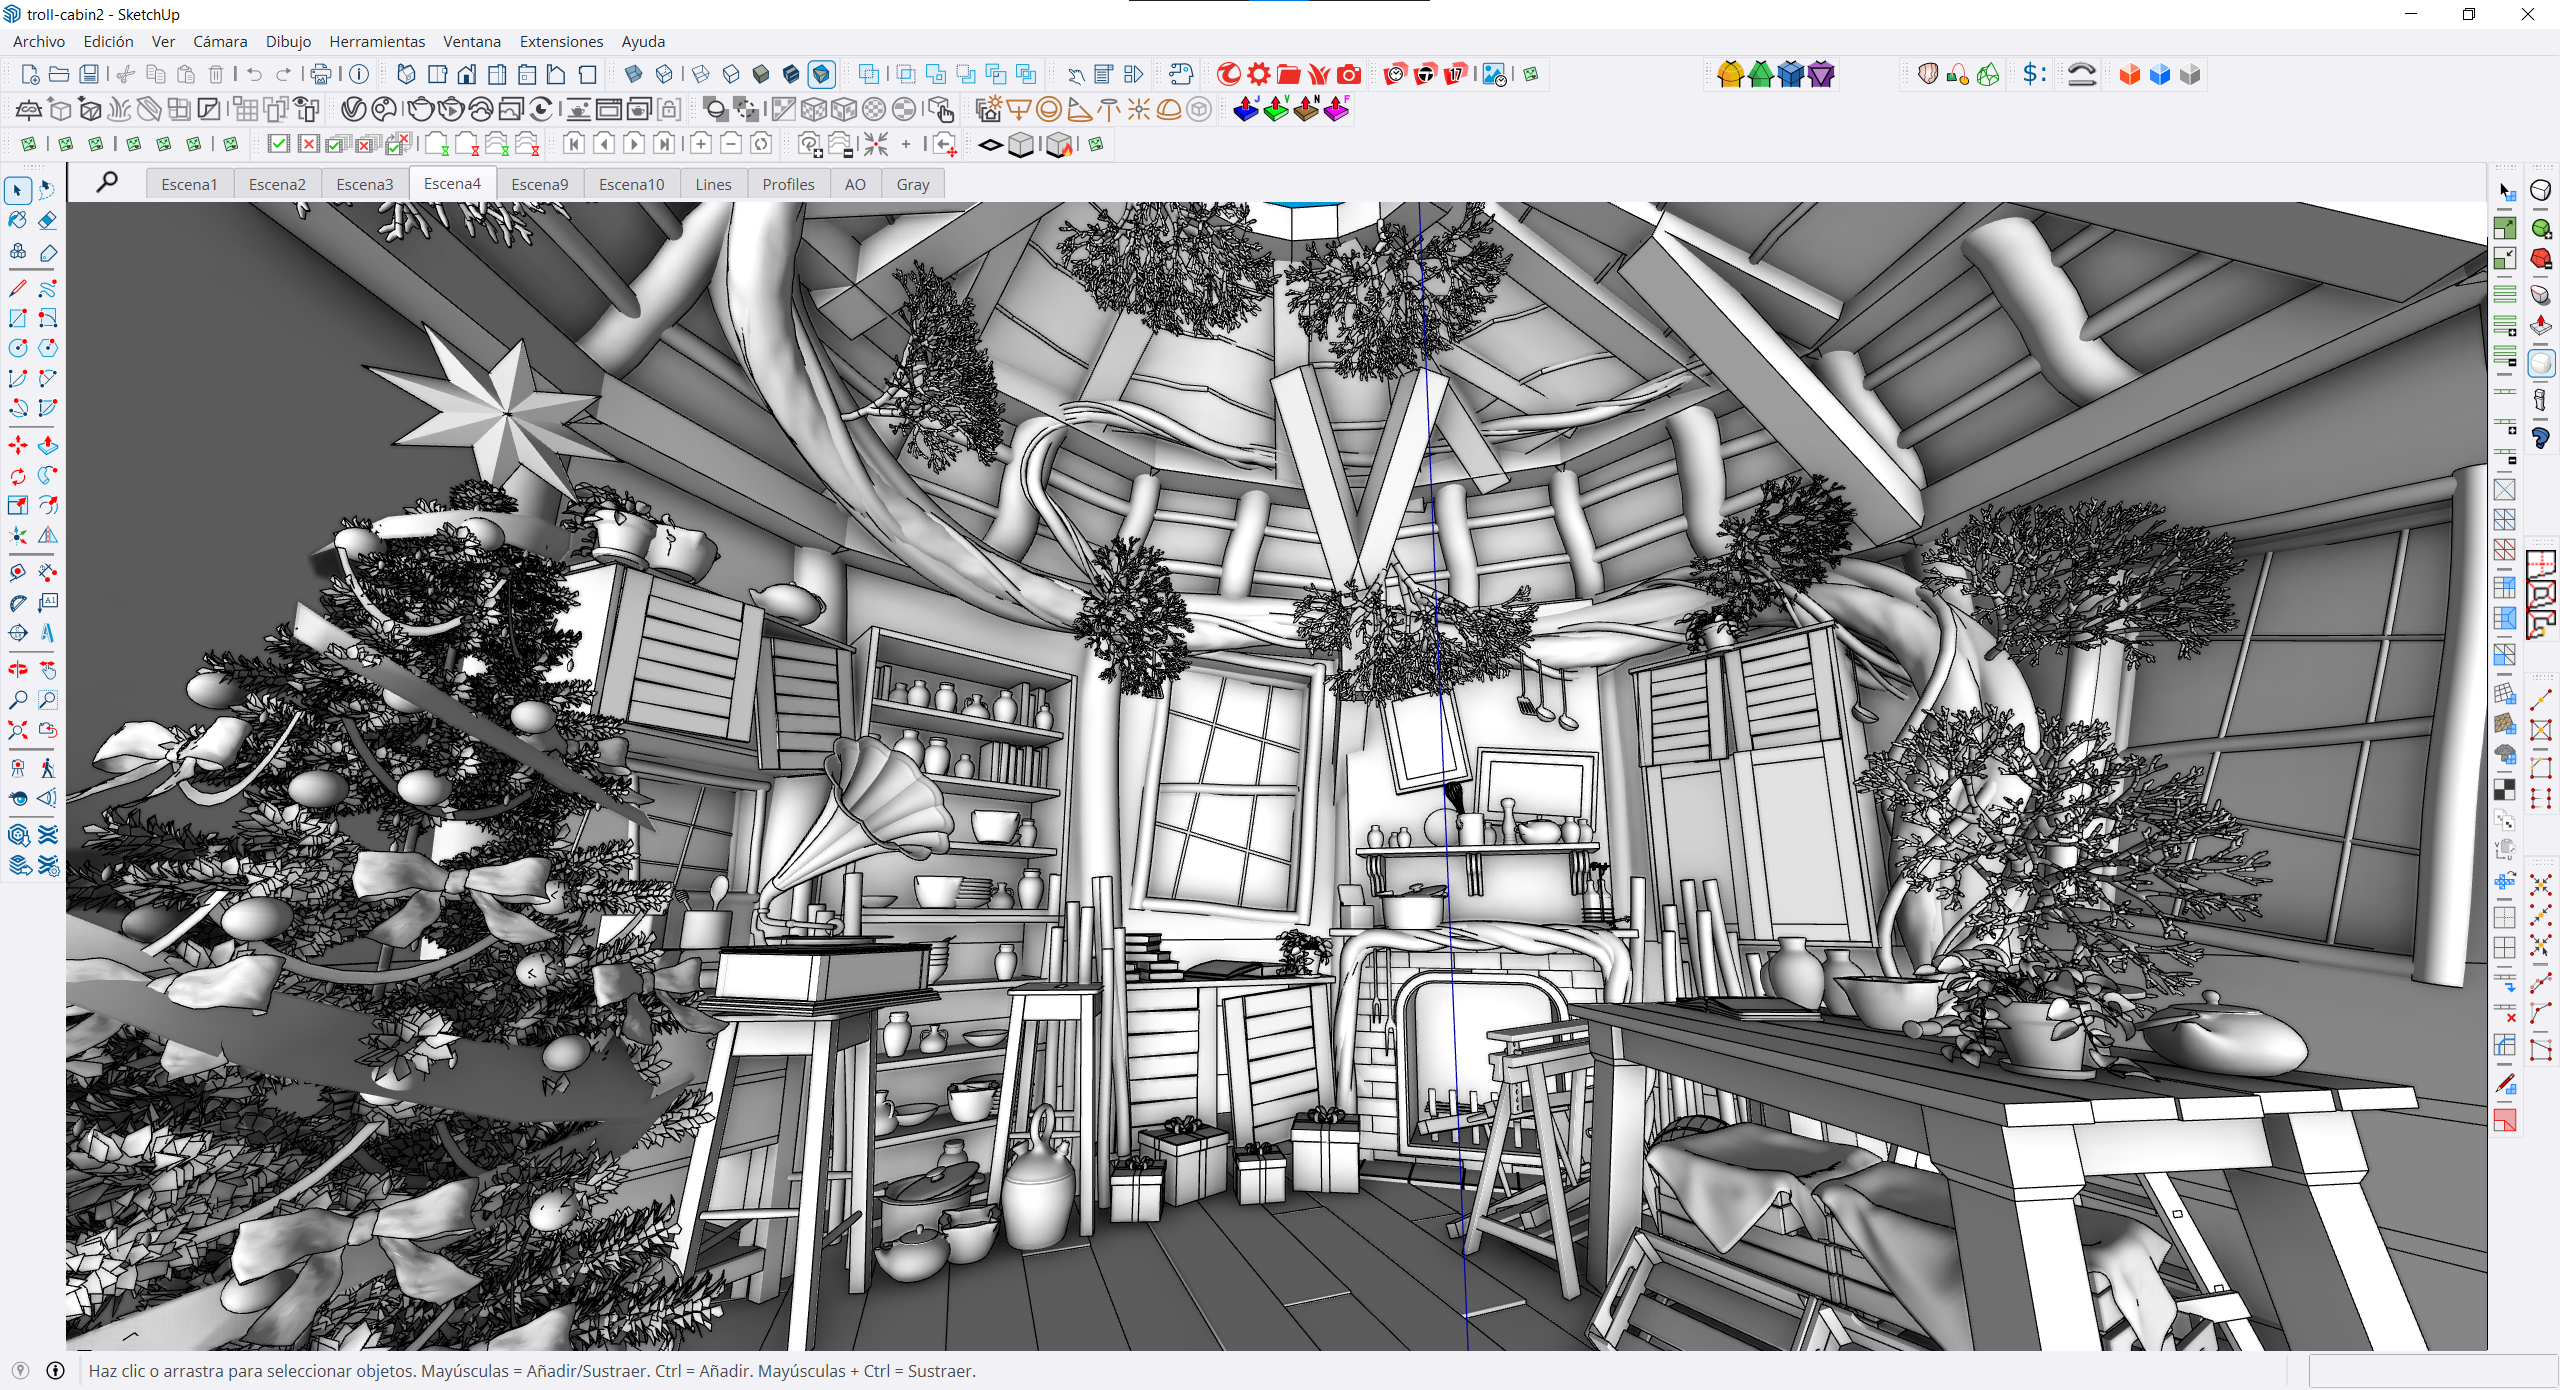Click the Make Component tool
Viewport: 2560px width, 1390px height.
pos(18,250)
